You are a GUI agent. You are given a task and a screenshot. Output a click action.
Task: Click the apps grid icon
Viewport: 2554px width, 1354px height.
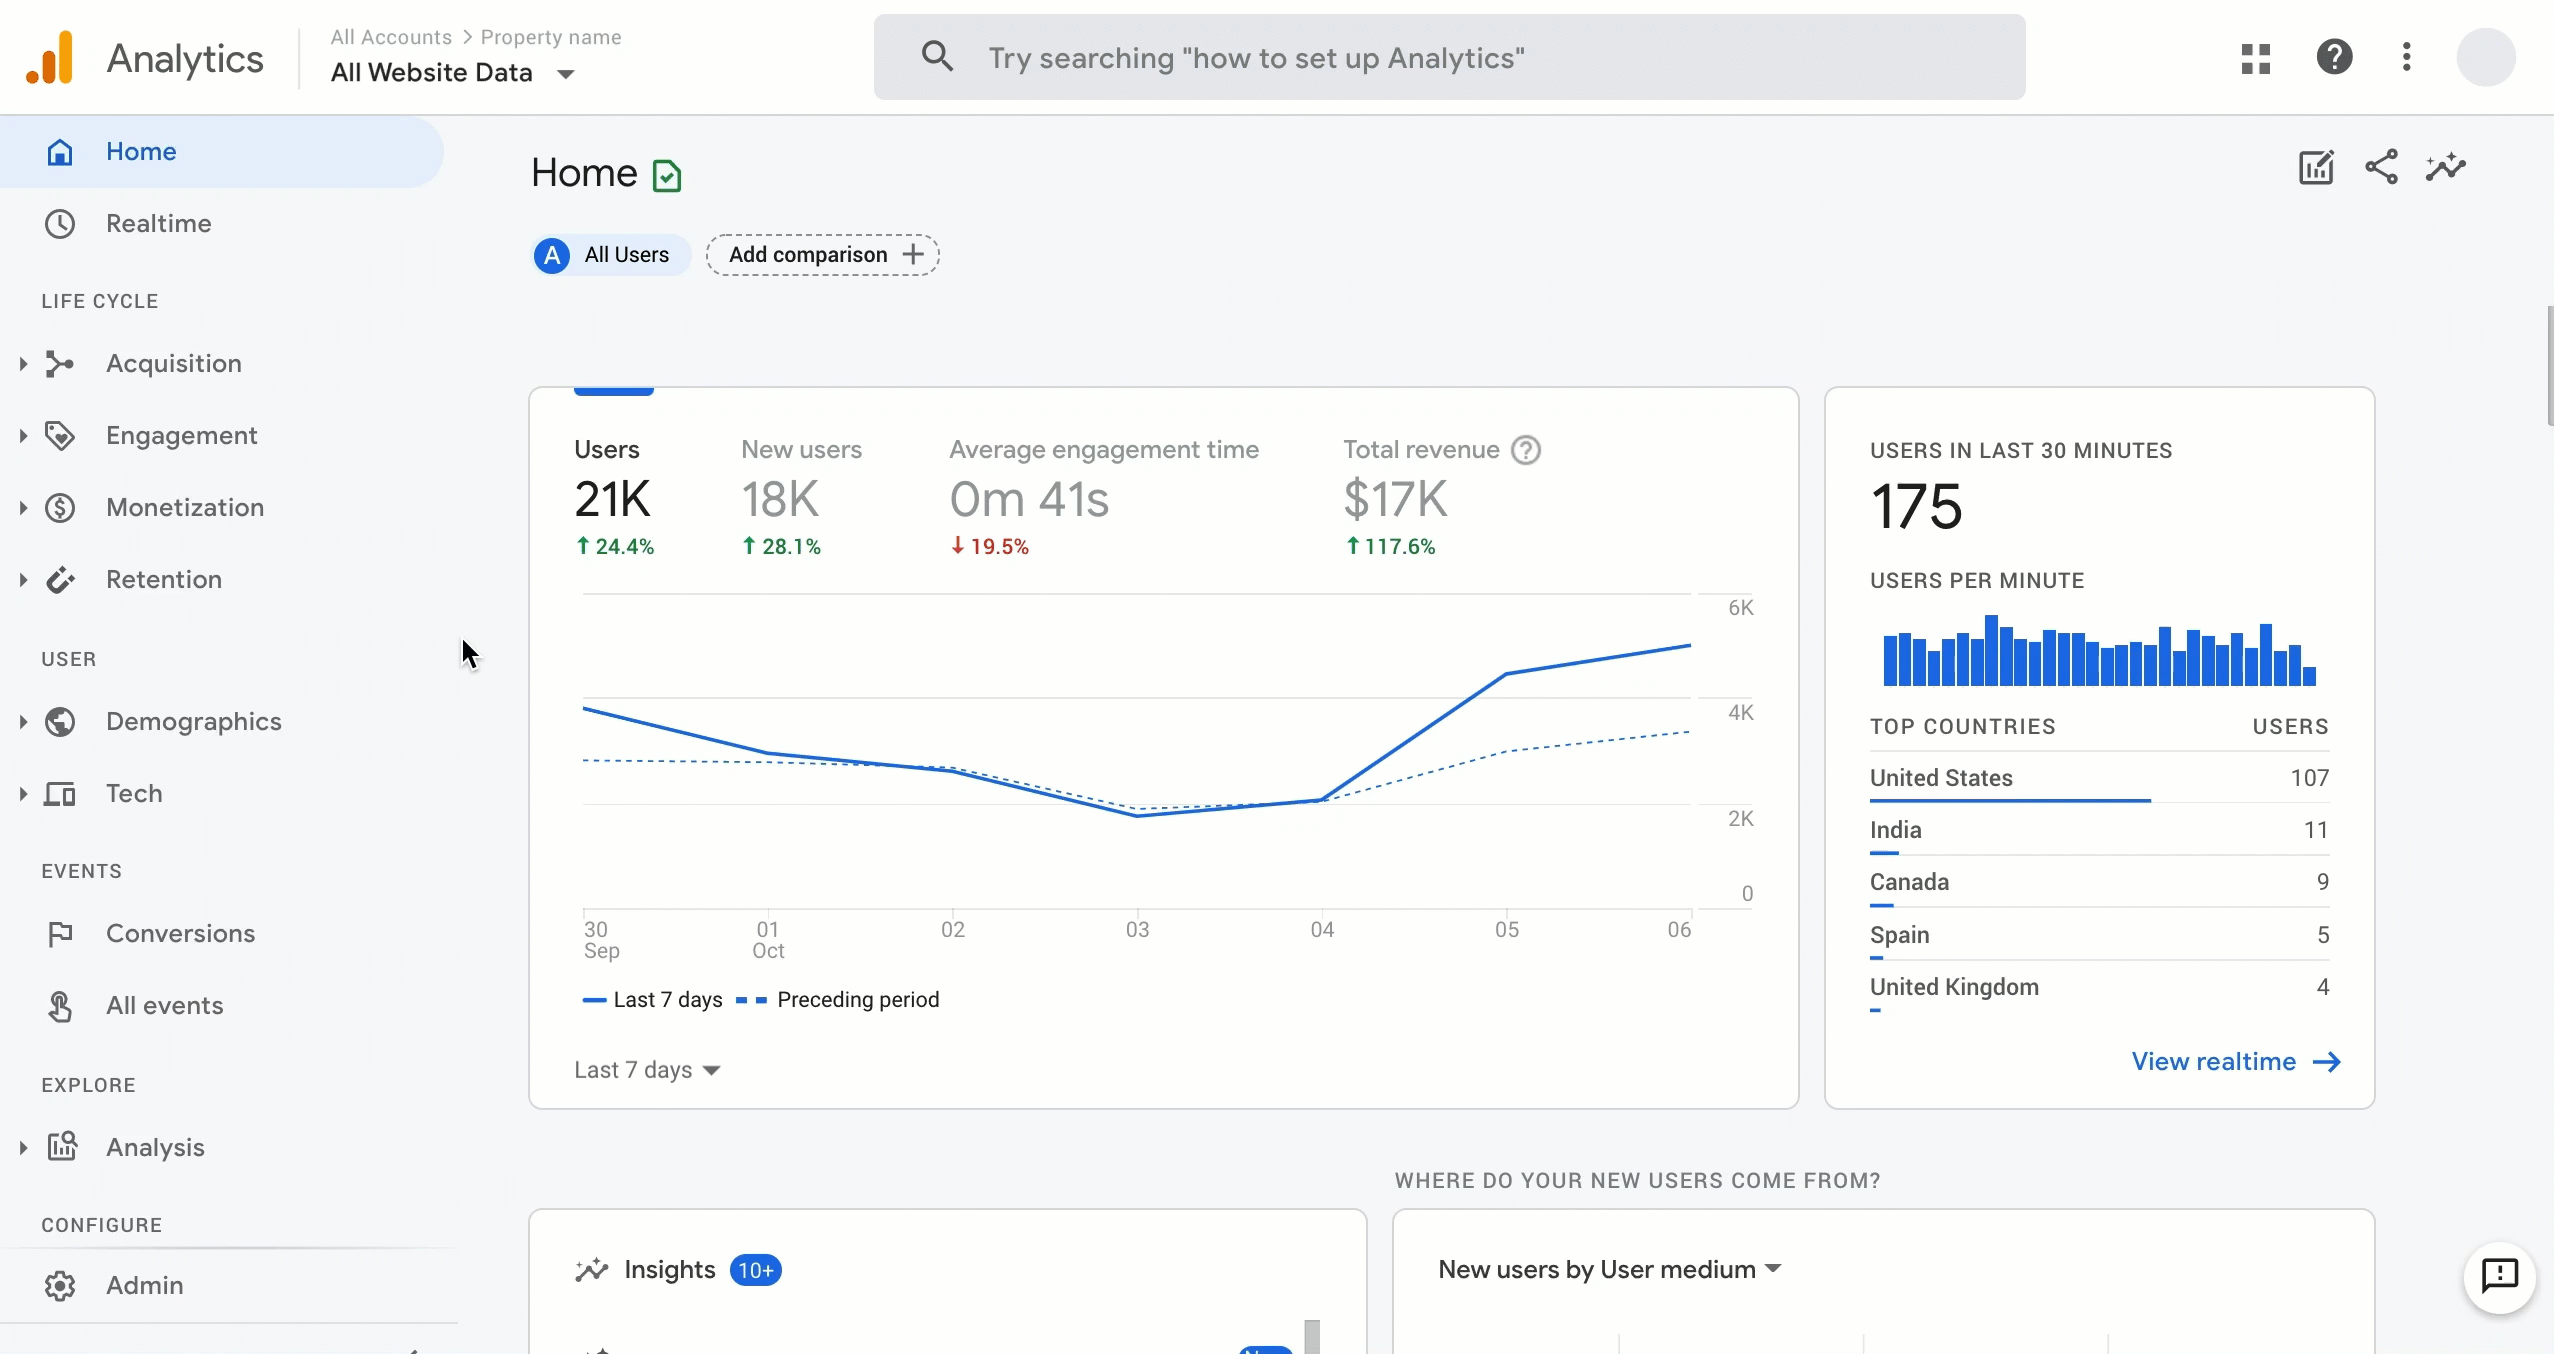coord(2255,57)
